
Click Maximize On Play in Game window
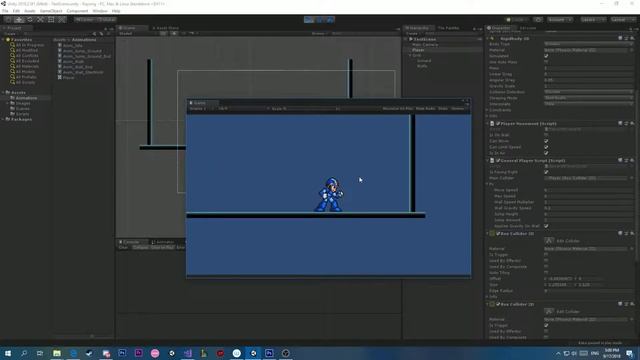point(398,109)
